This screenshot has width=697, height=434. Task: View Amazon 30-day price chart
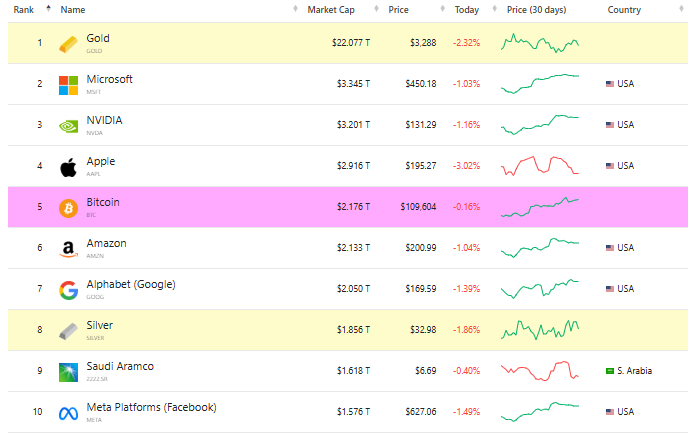point(540,248)
